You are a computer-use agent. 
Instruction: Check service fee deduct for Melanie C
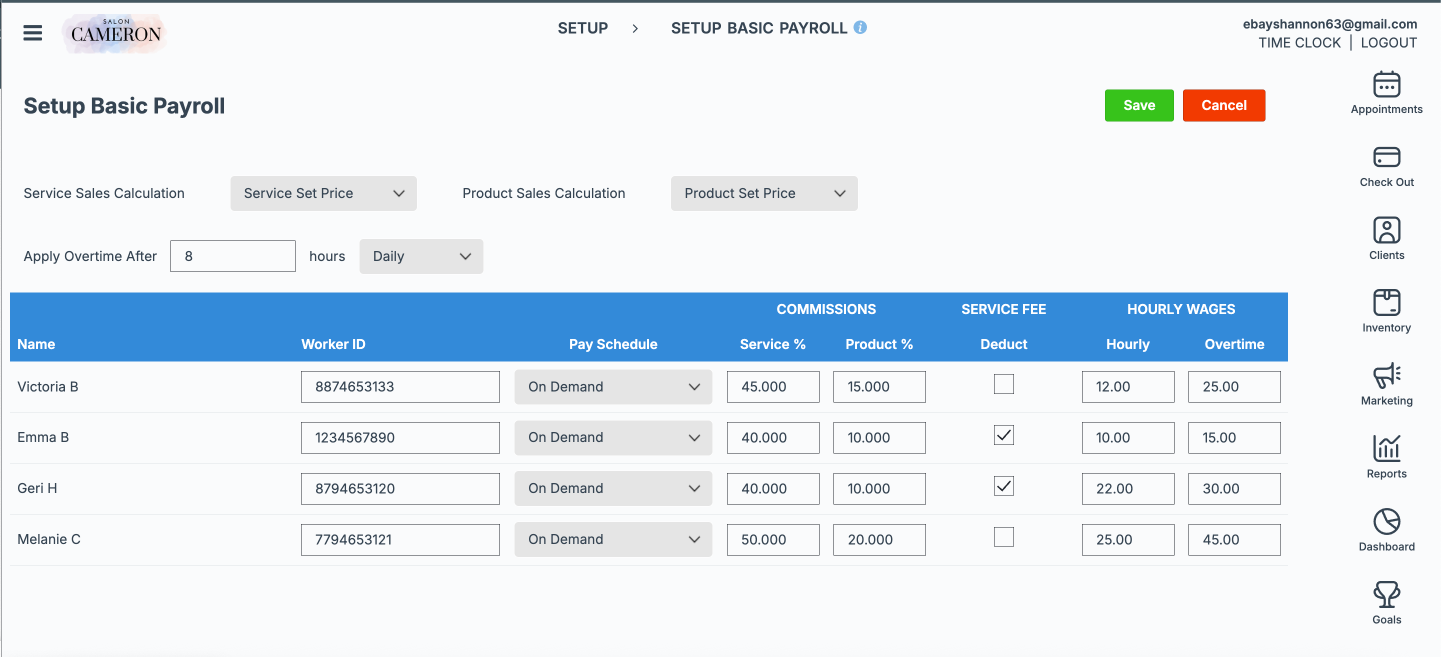point(1003,538)
